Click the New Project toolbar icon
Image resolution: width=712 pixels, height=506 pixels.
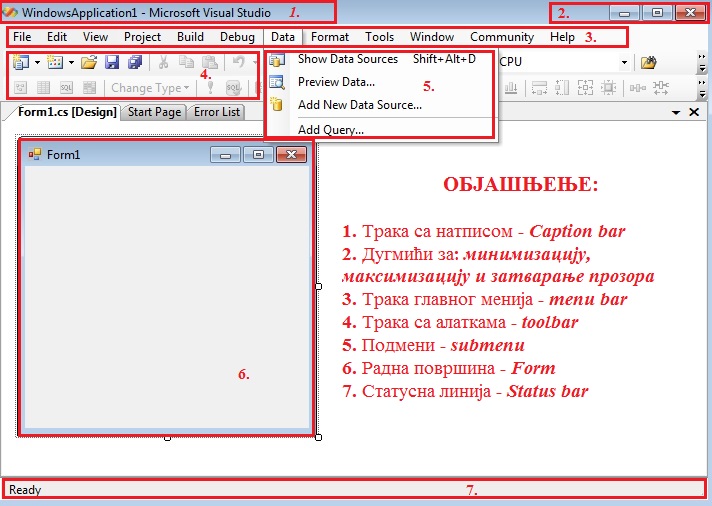point(20,62)
